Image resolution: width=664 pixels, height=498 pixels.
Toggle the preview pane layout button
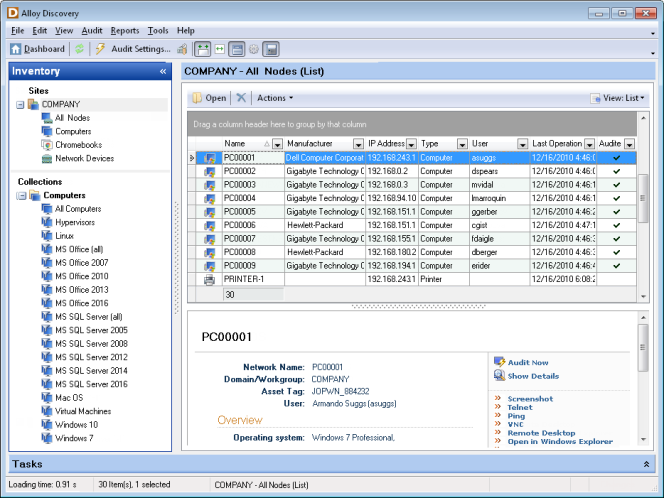click(236, 49)
